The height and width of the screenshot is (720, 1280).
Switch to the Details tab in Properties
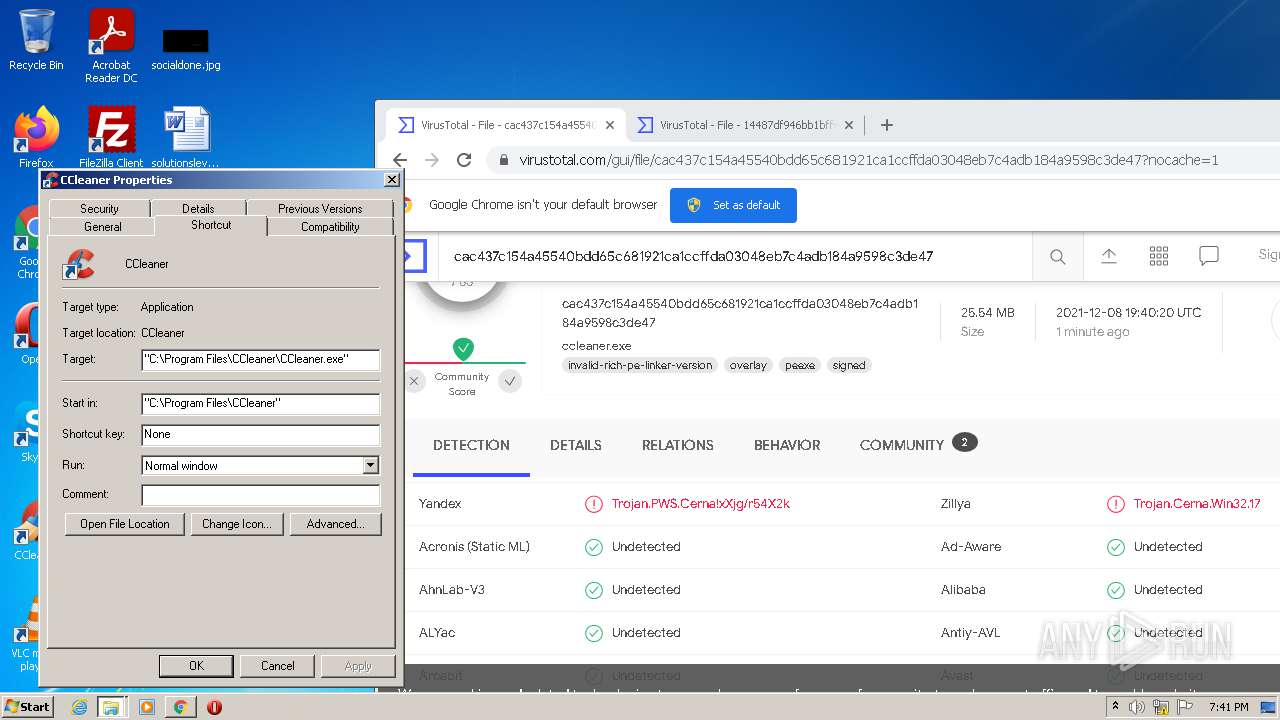pyautogui.click(x=198, y=208)
